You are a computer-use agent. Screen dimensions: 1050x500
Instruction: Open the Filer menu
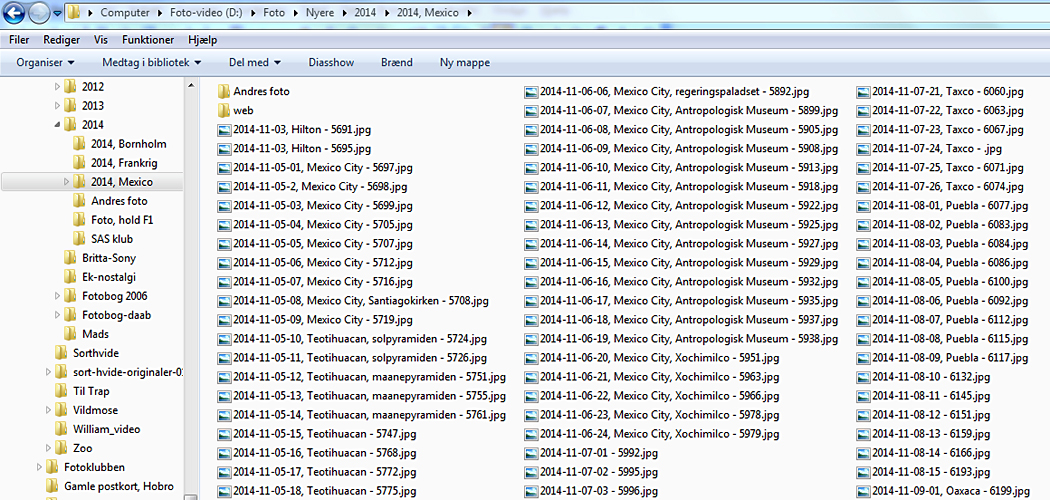pyautogui.click(x=18, y=40)
